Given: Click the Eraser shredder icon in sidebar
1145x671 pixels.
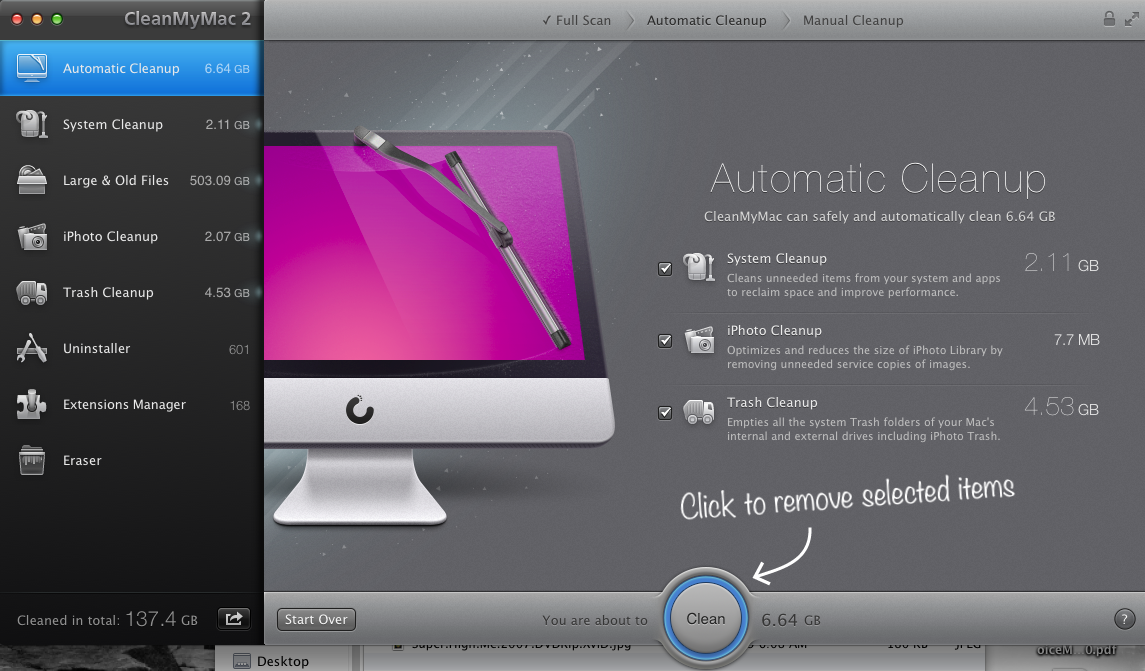Looking at the screenshot, I should coord(31,461).
